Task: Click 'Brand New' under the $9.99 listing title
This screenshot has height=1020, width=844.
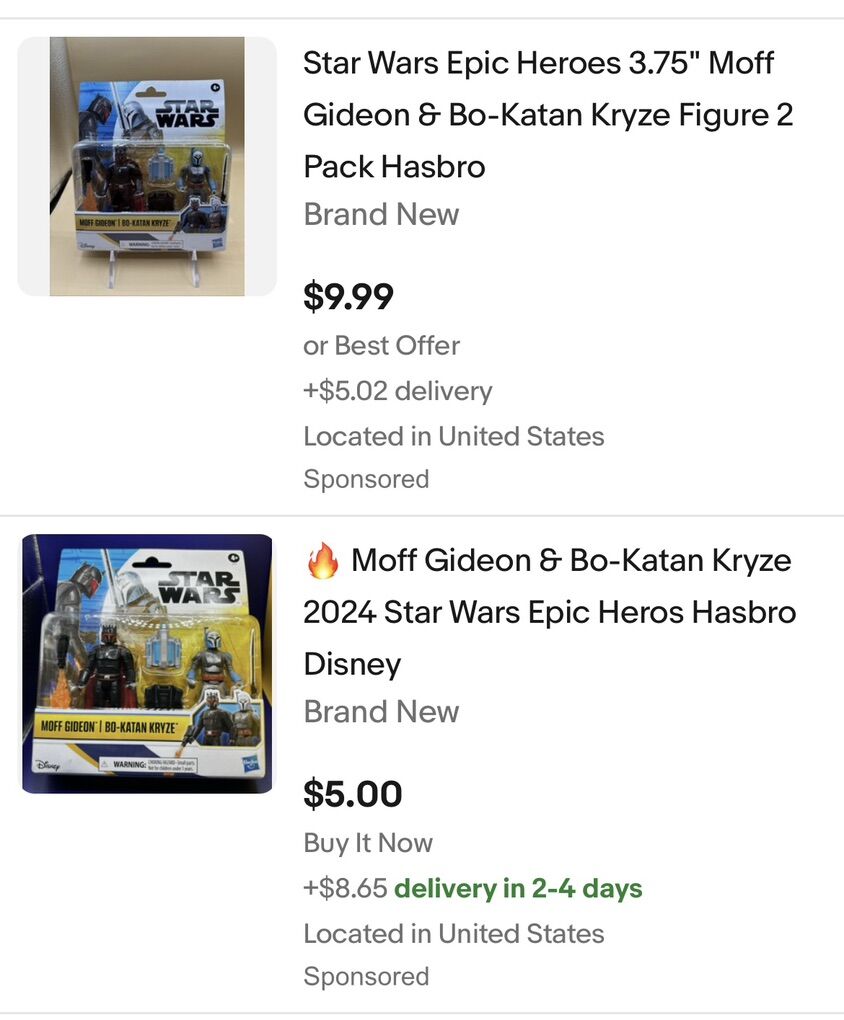Action: coord(381,215)
